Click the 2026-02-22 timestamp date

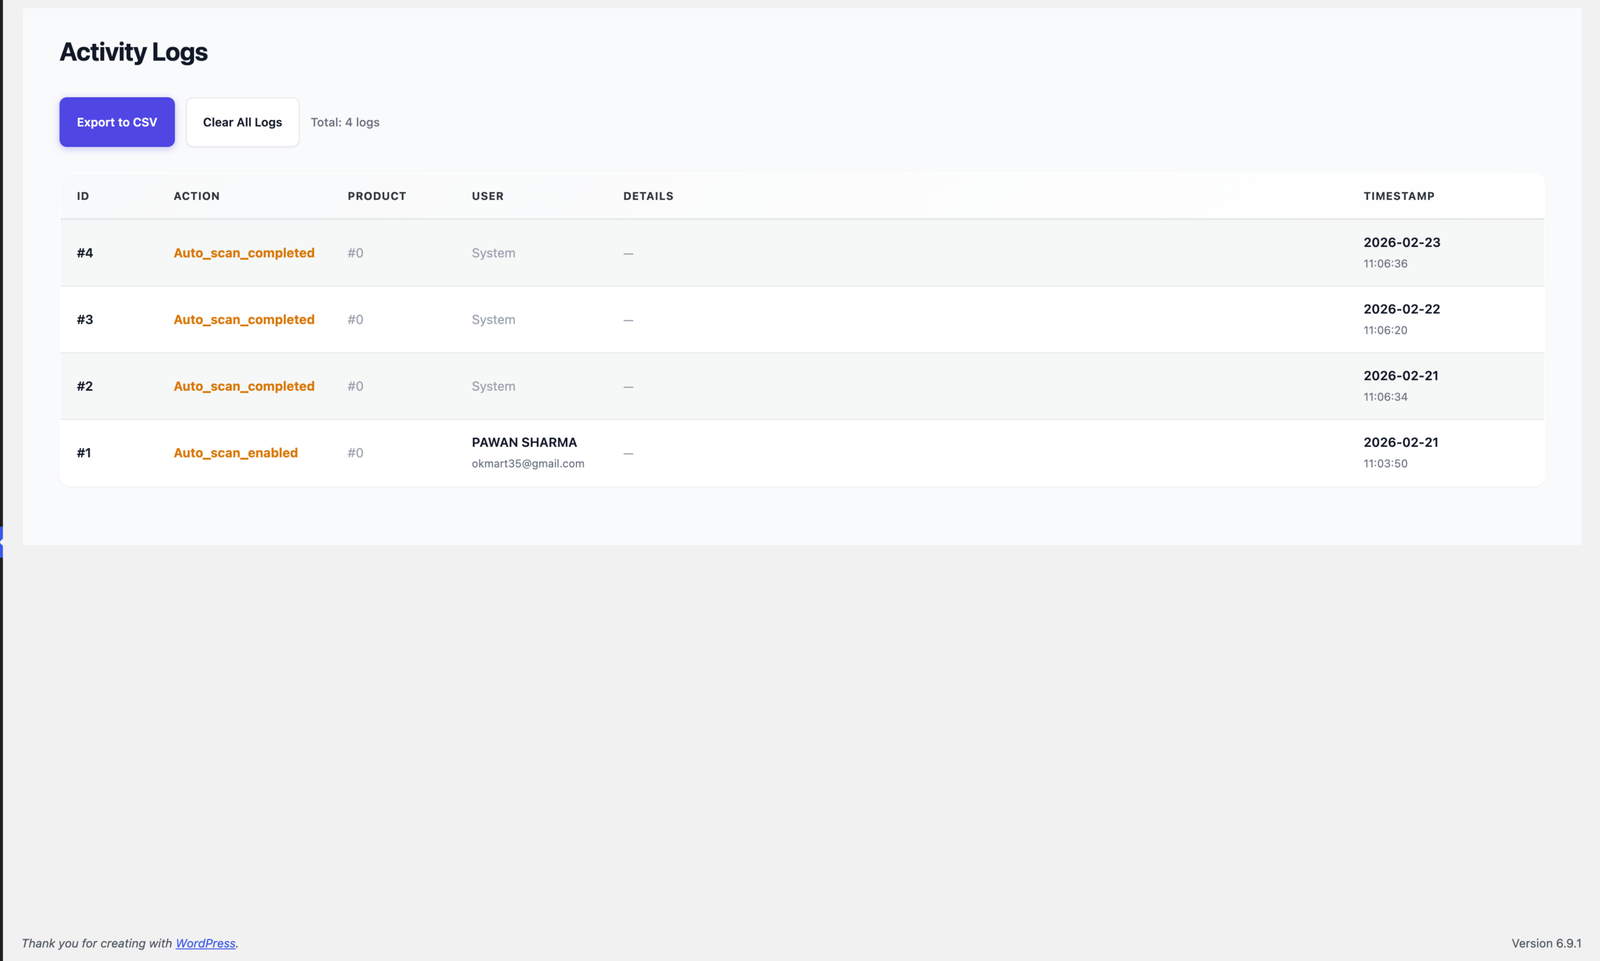click(x=1401, y=309)
